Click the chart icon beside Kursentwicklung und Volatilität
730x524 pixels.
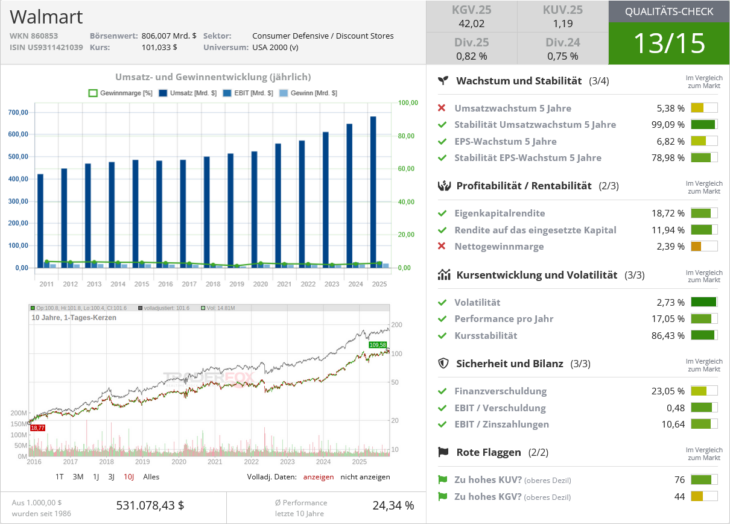tap(442, 274)
